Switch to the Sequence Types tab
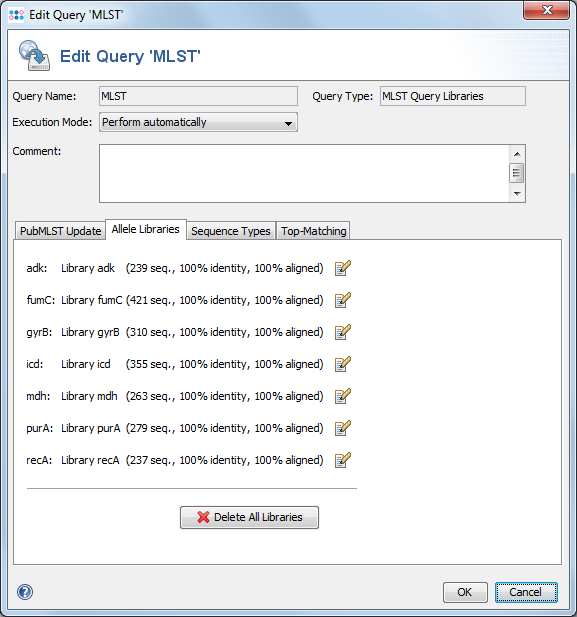This screenshot has width=577, height=617. coord(231,231)
